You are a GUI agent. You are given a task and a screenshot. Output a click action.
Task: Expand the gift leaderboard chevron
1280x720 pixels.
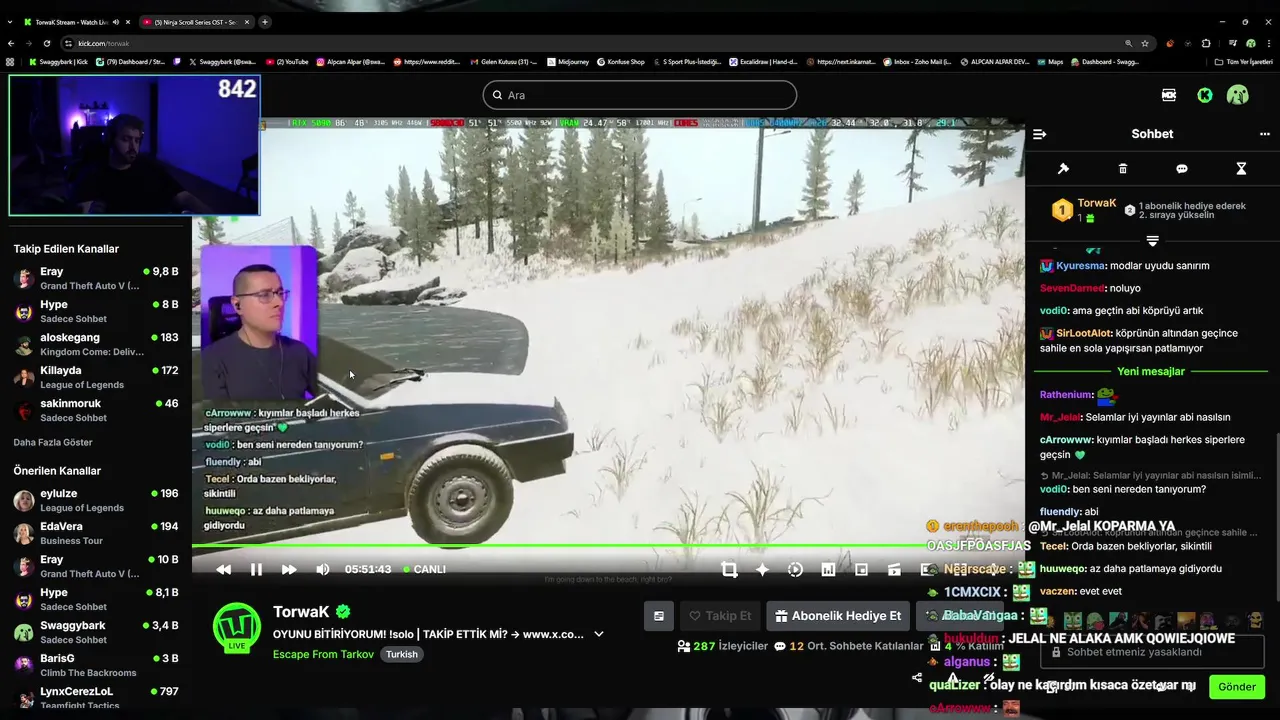tap(1152, 241)
